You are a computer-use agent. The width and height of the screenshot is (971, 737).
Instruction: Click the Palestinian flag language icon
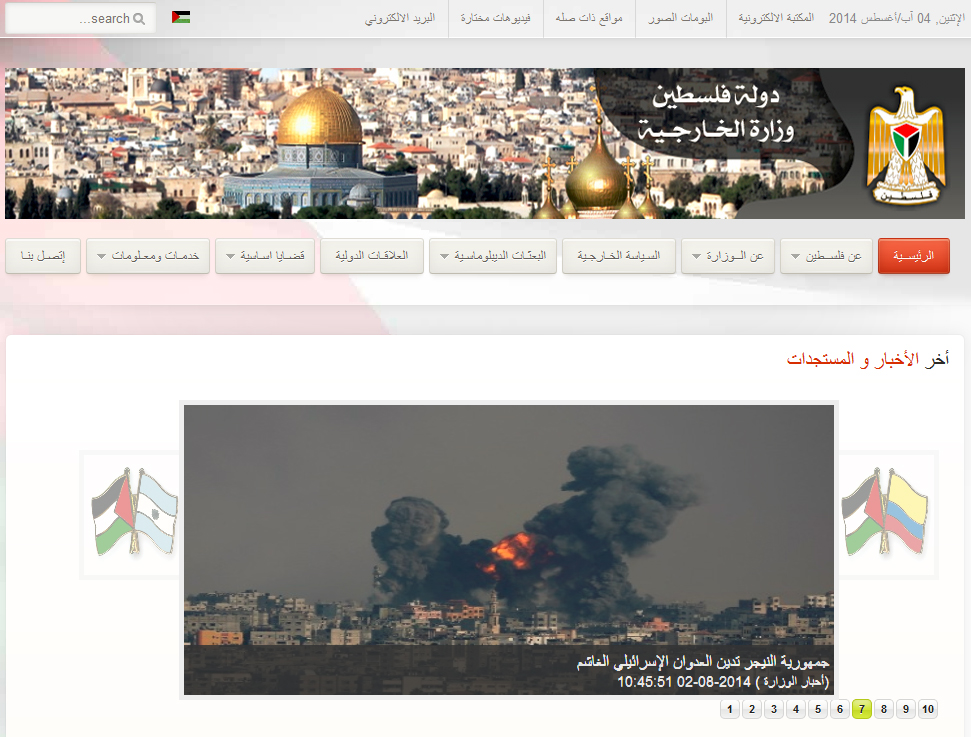pyautogui.click(x=181, y=17)
